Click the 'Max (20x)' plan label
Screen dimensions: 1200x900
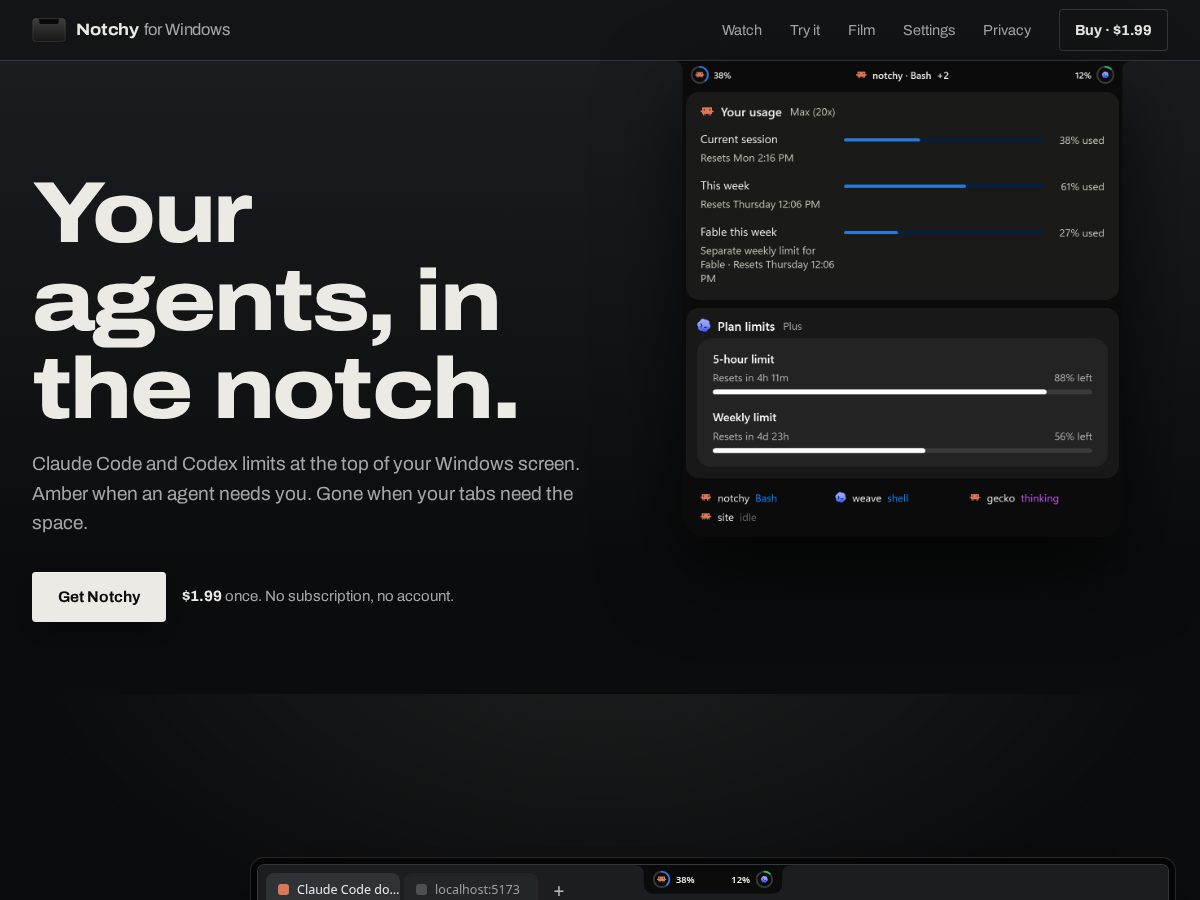[x=812, y=112]
